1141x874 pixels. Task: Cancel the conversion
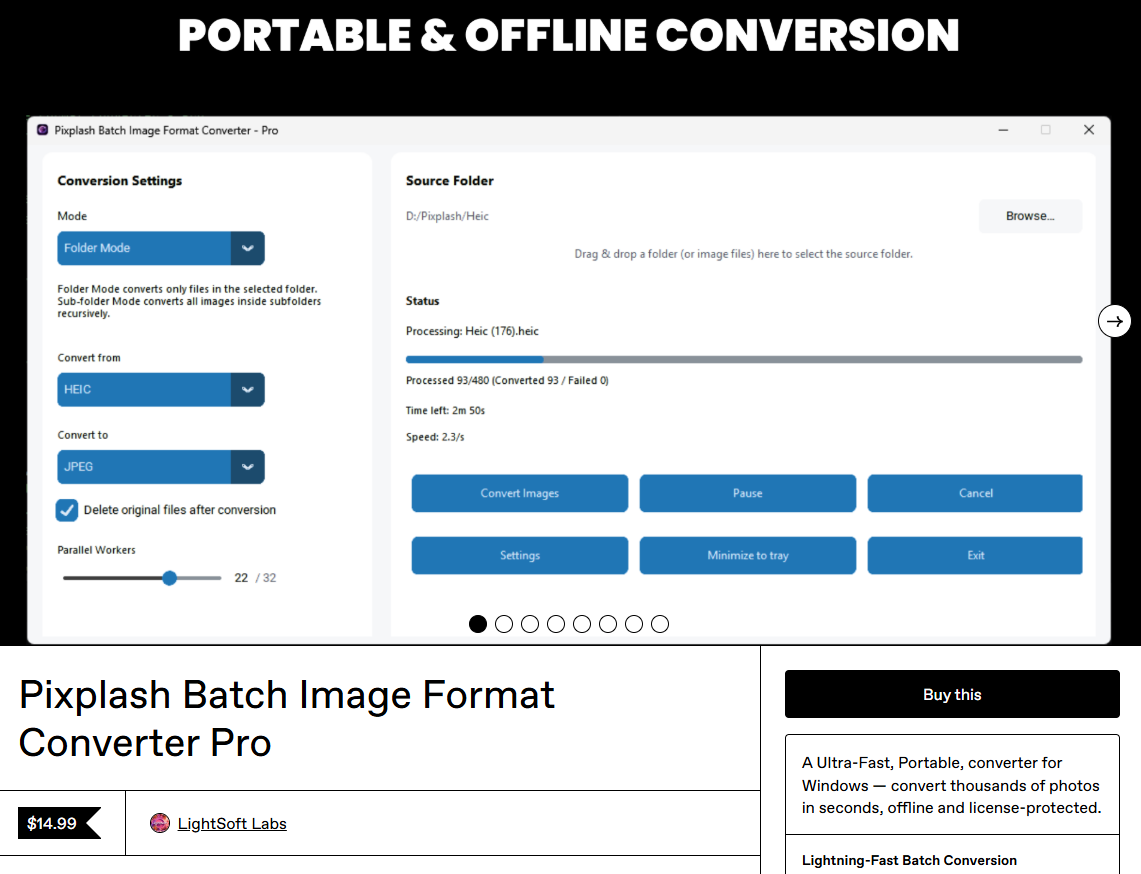975,493
